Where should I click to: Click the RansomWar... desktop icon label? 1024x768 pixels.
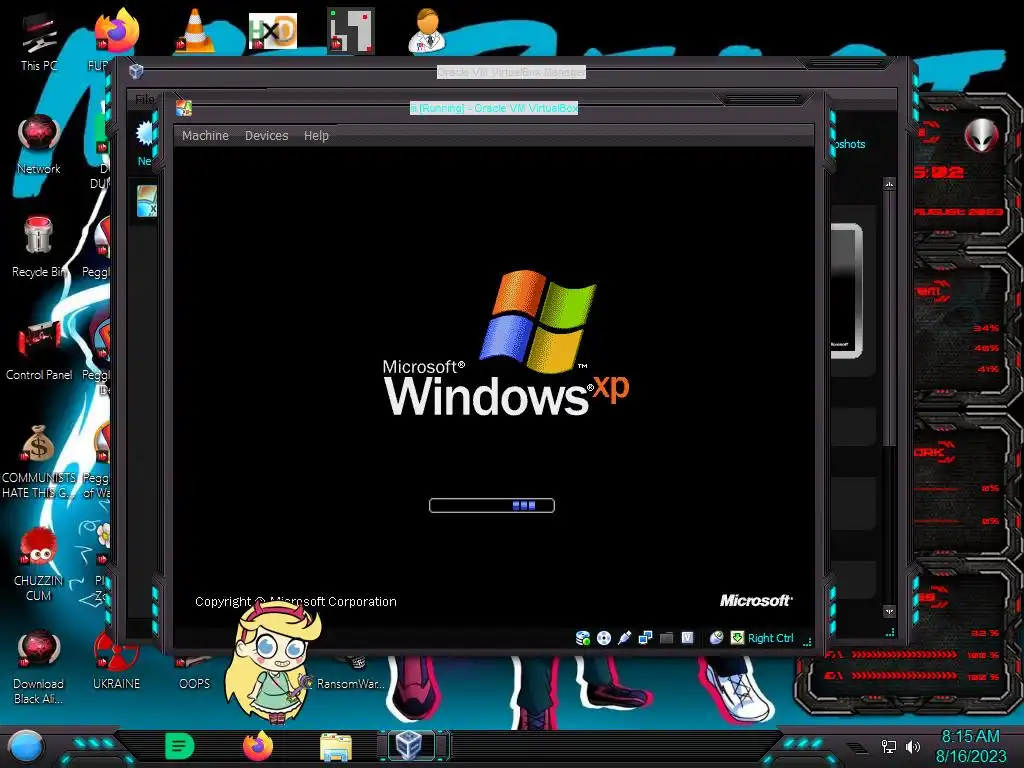351,684
